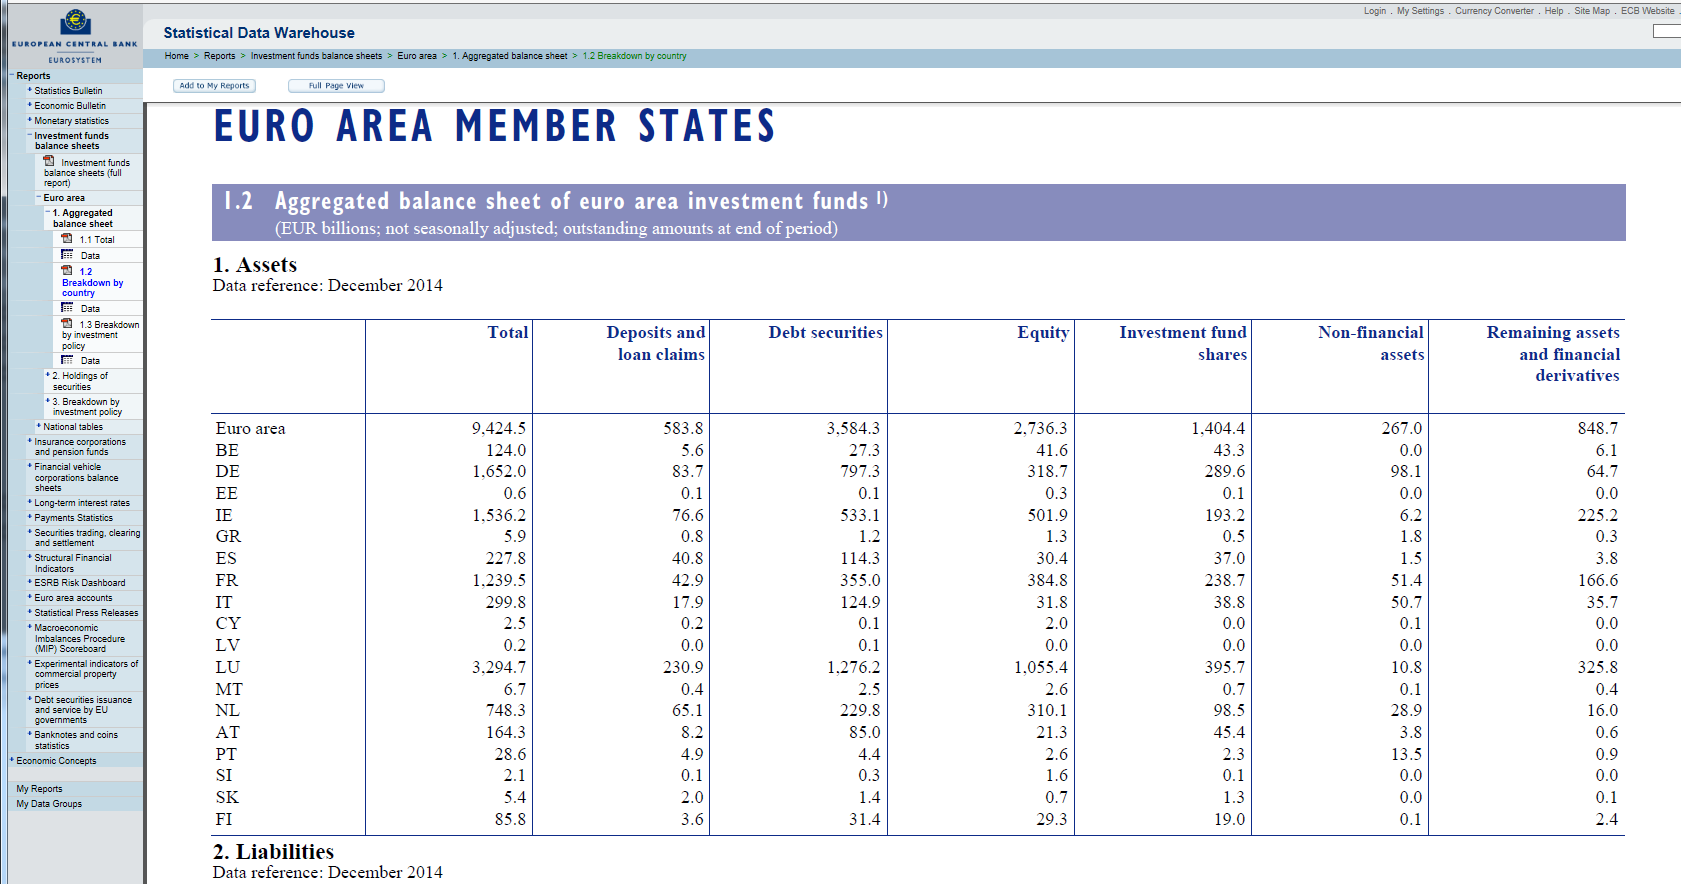Screen dimensions: 1681x884
Task: Expand Economic Concepts section
Action: (12, 761)
